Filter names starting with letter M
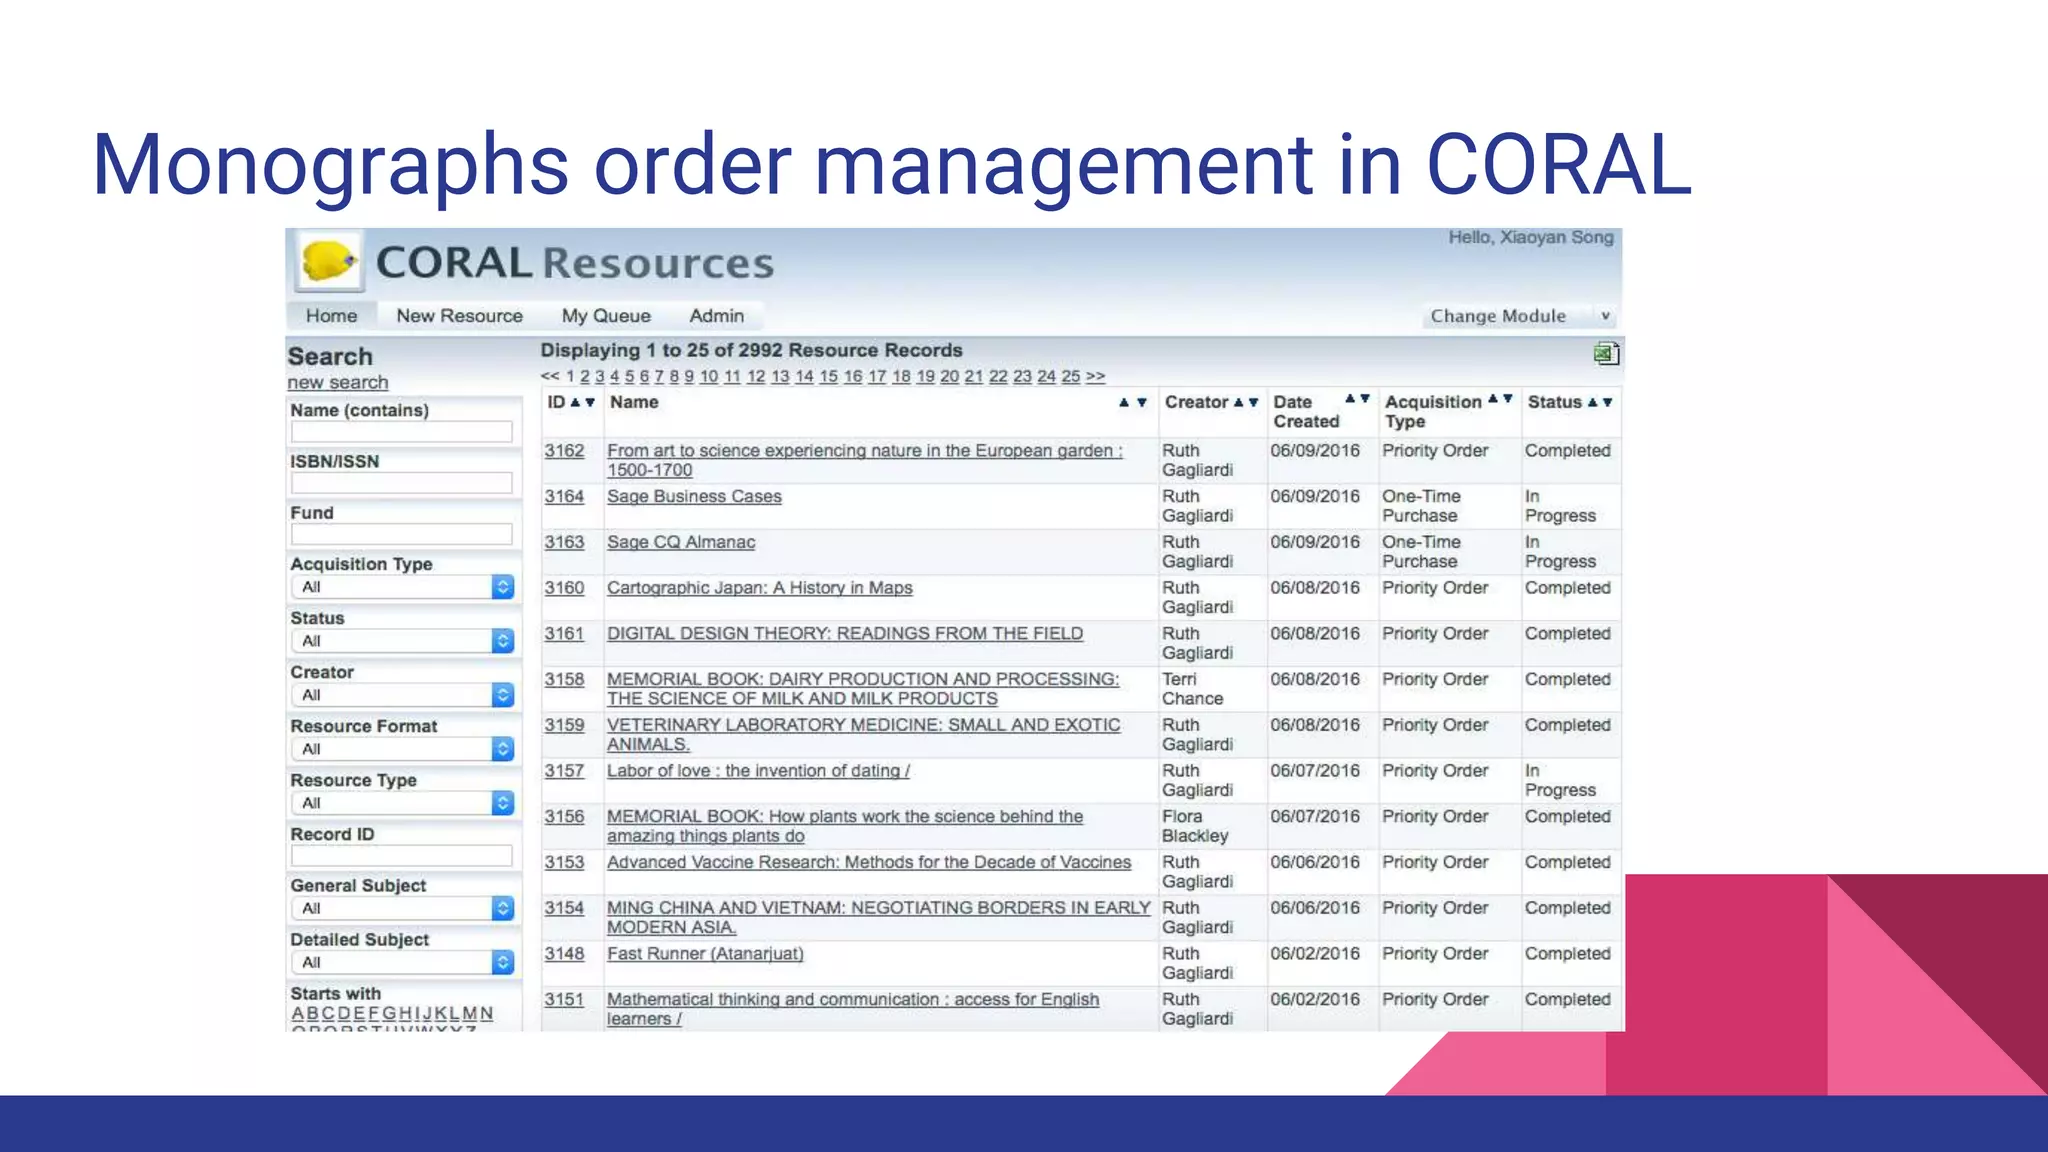This screenshot has width=2048, height=1152. [470, 1014]
